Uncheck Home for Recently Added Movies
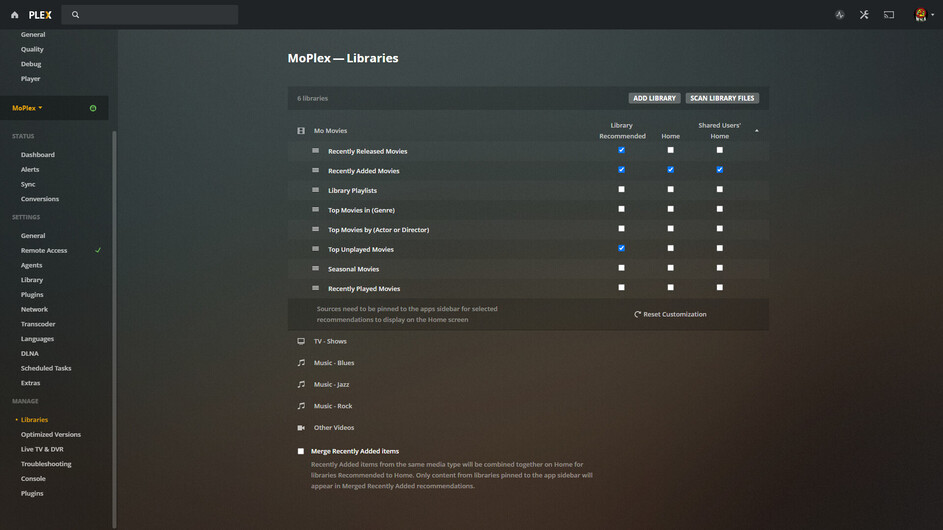Screen dimensions: 943x530 (x=671, y=170)
